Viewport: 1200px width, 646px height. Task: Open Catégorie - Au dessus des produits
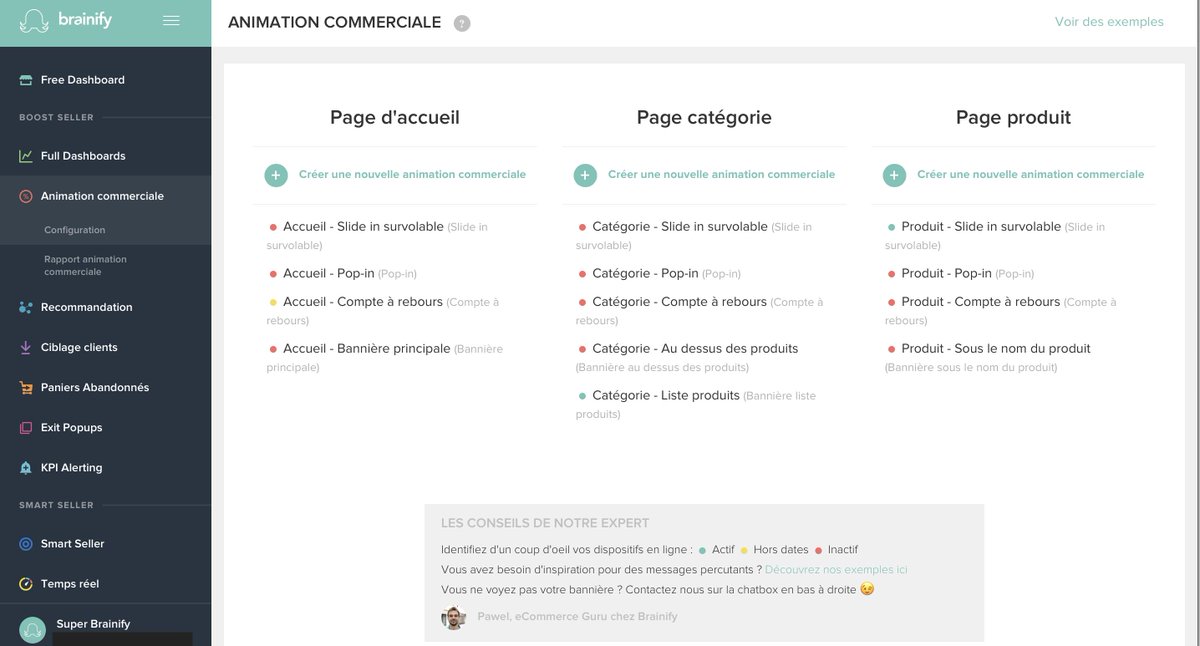tap(695, 349)
